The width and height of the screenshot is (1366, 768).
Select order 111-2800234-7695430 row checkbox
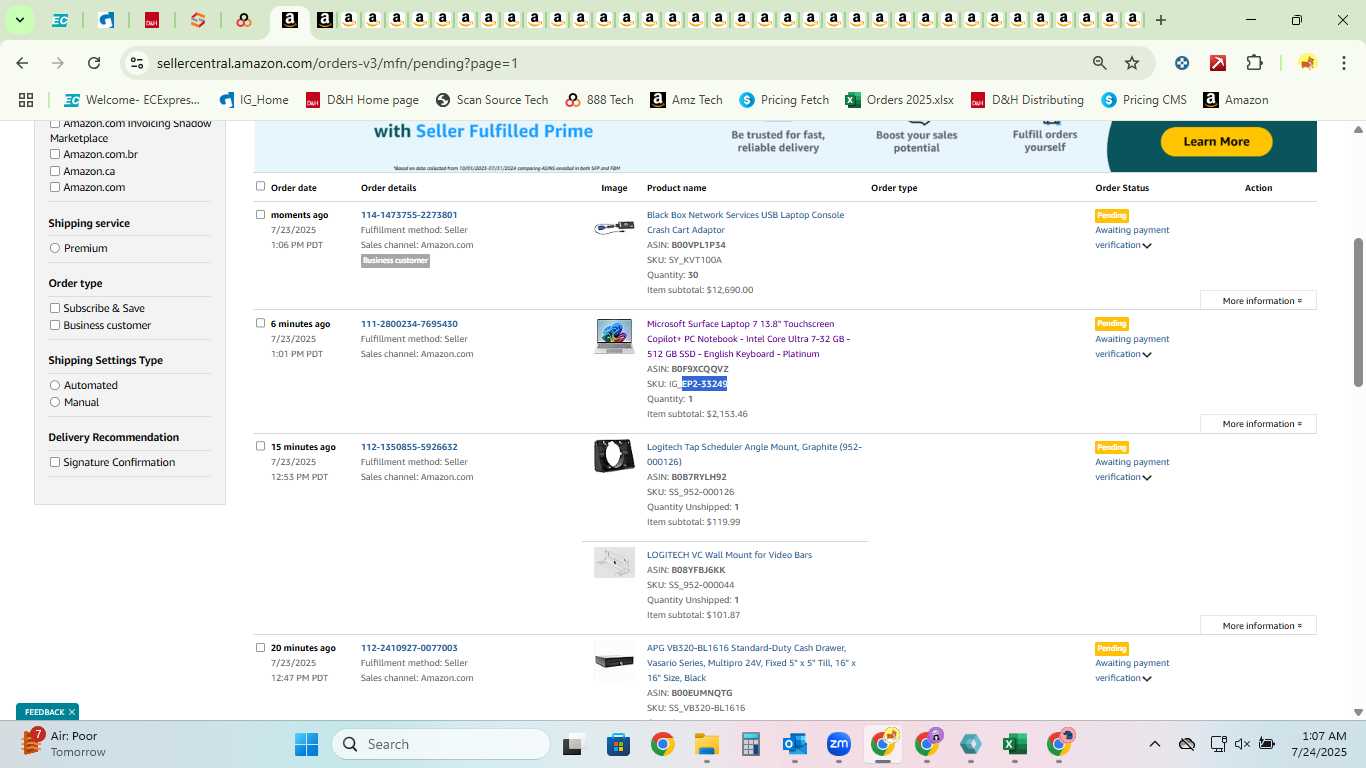261,323
